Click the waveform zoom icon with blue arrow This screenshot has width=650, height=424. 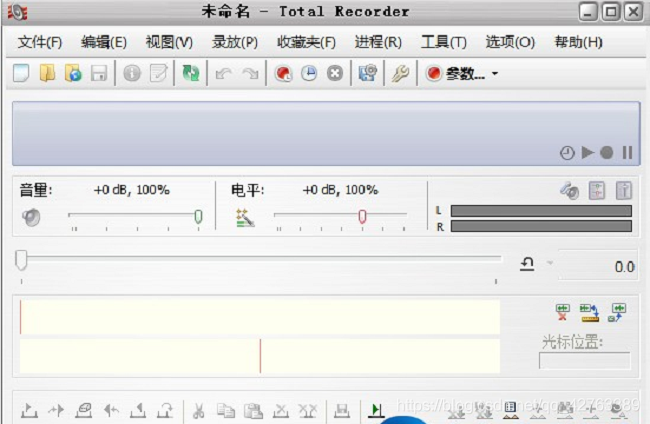pos(617,313)
